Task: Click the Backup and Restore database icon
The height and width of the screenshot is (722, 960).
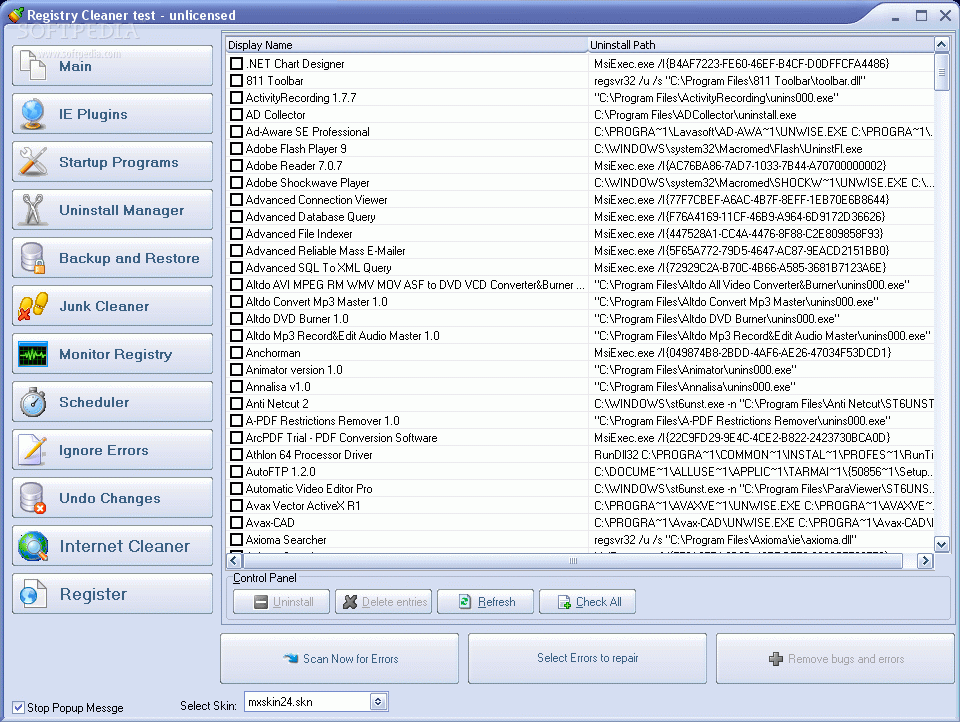Action: point(32,258)
